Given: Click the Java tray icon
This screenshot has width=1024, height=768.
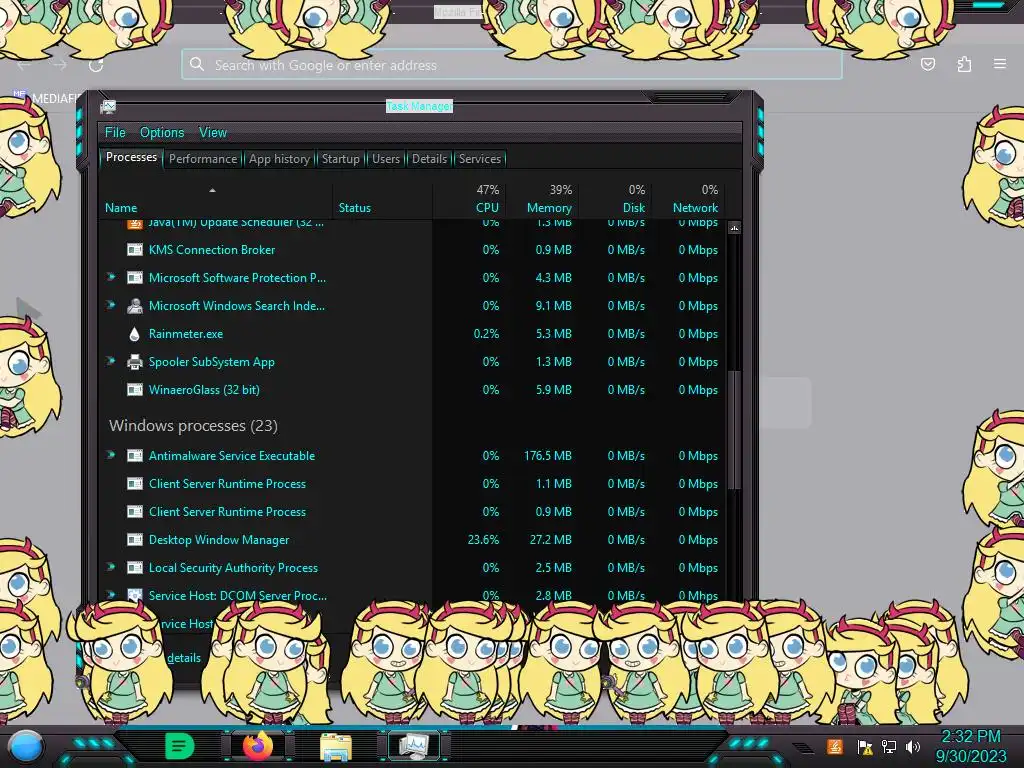Looking at the screenshot, I should [835, 746].
